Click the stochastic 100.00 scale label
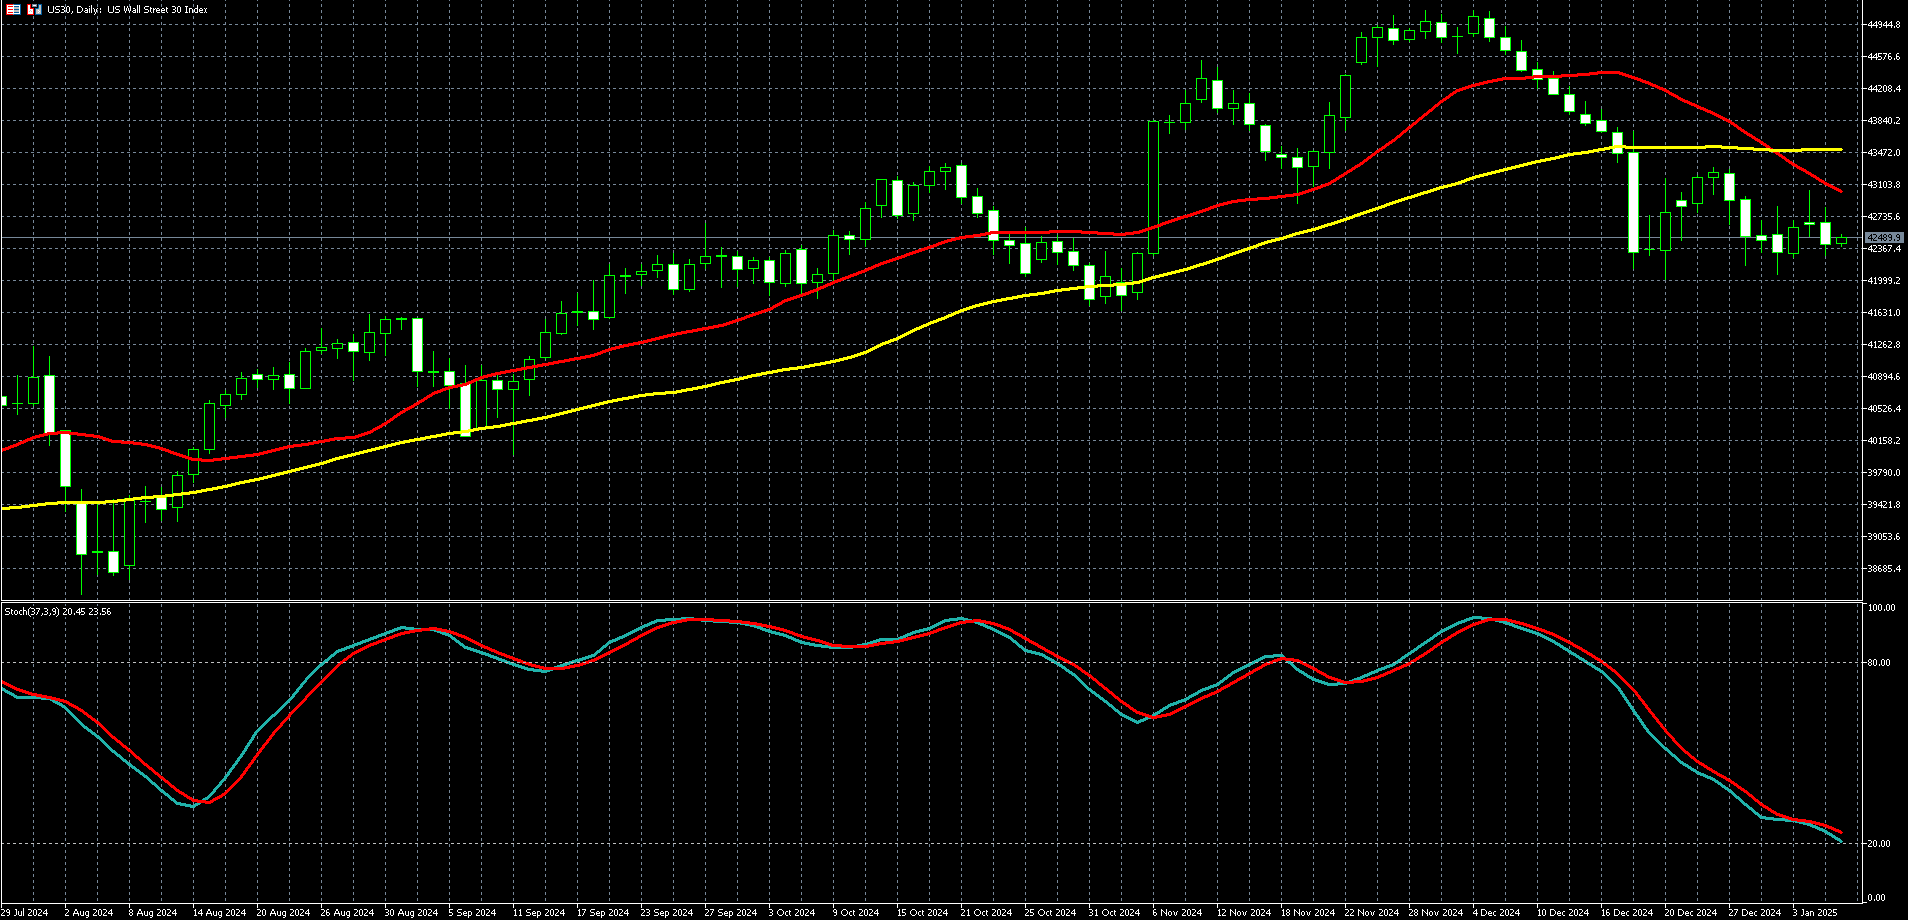 1880,608
